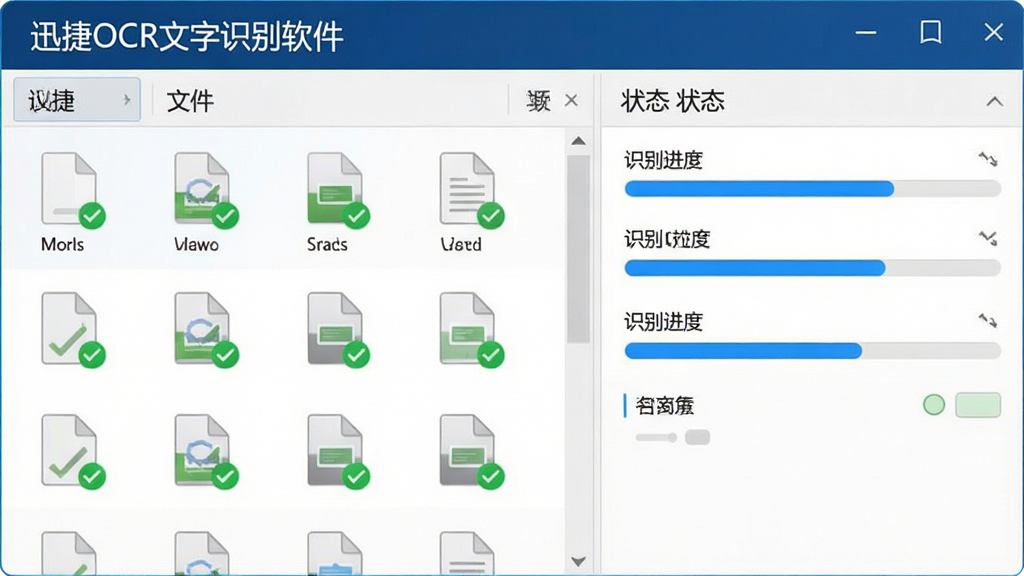Open the Morls file icon
This screenshot has height=576, width=1024.
point(69,189)
